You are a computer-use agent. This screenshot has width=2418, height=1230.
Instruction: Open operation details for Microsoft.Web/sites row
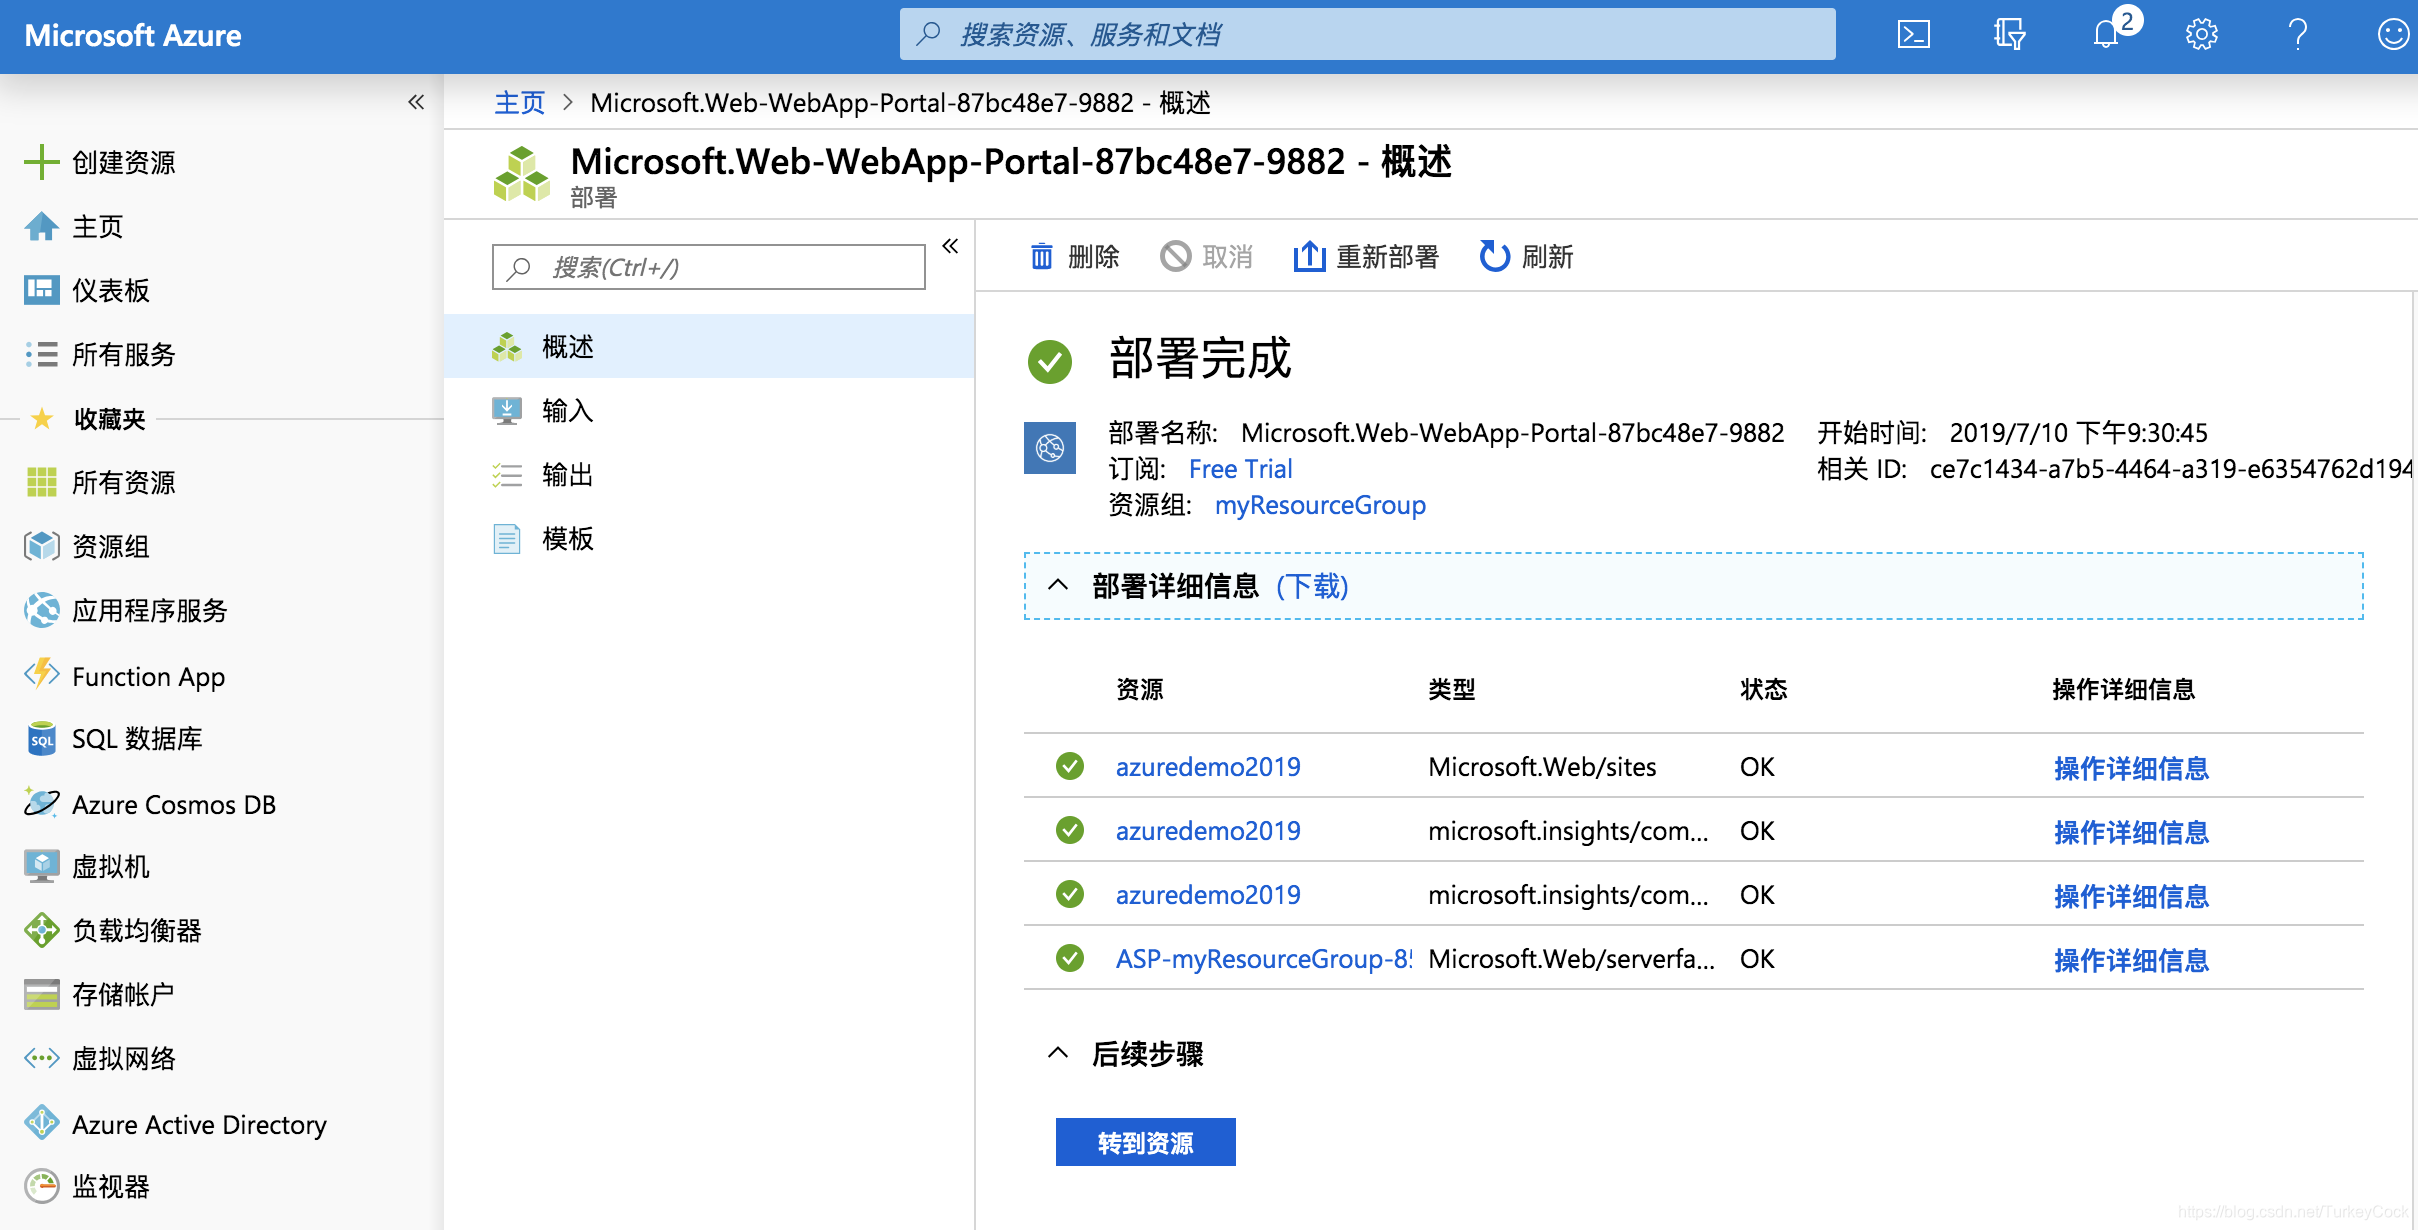(x=2131, y=768)
